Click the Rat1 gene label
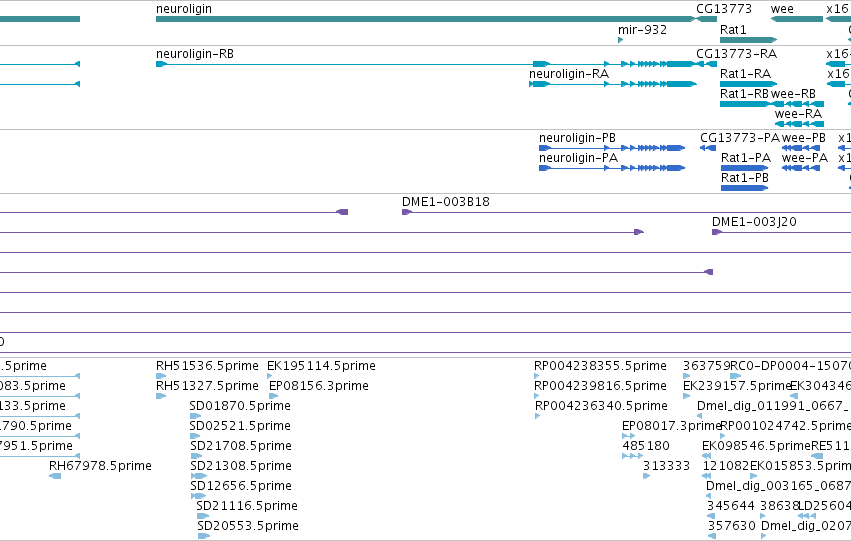851x541 pixels. click(x=733, y=29)
